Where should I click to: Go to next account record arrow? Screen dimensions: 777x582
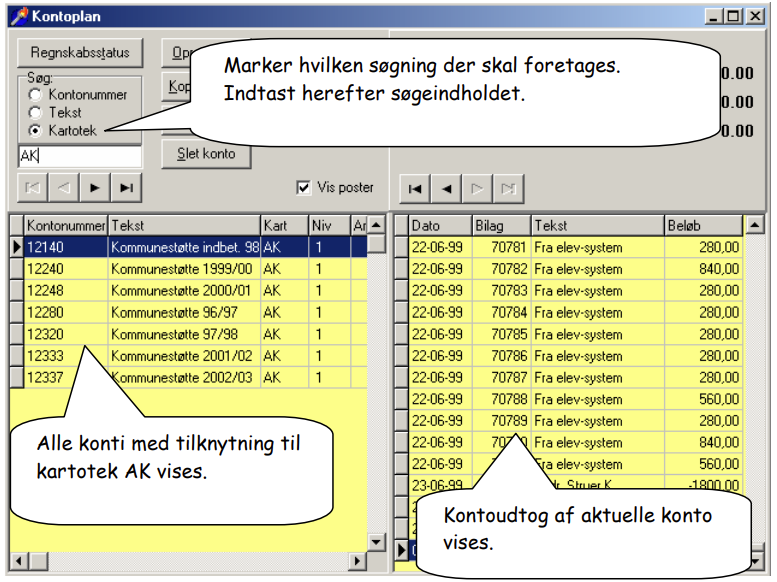(95, 188)
